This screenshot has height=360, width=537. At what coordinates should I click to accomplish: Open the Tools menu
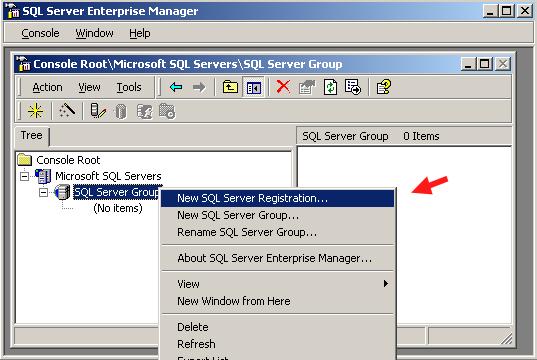129,87
